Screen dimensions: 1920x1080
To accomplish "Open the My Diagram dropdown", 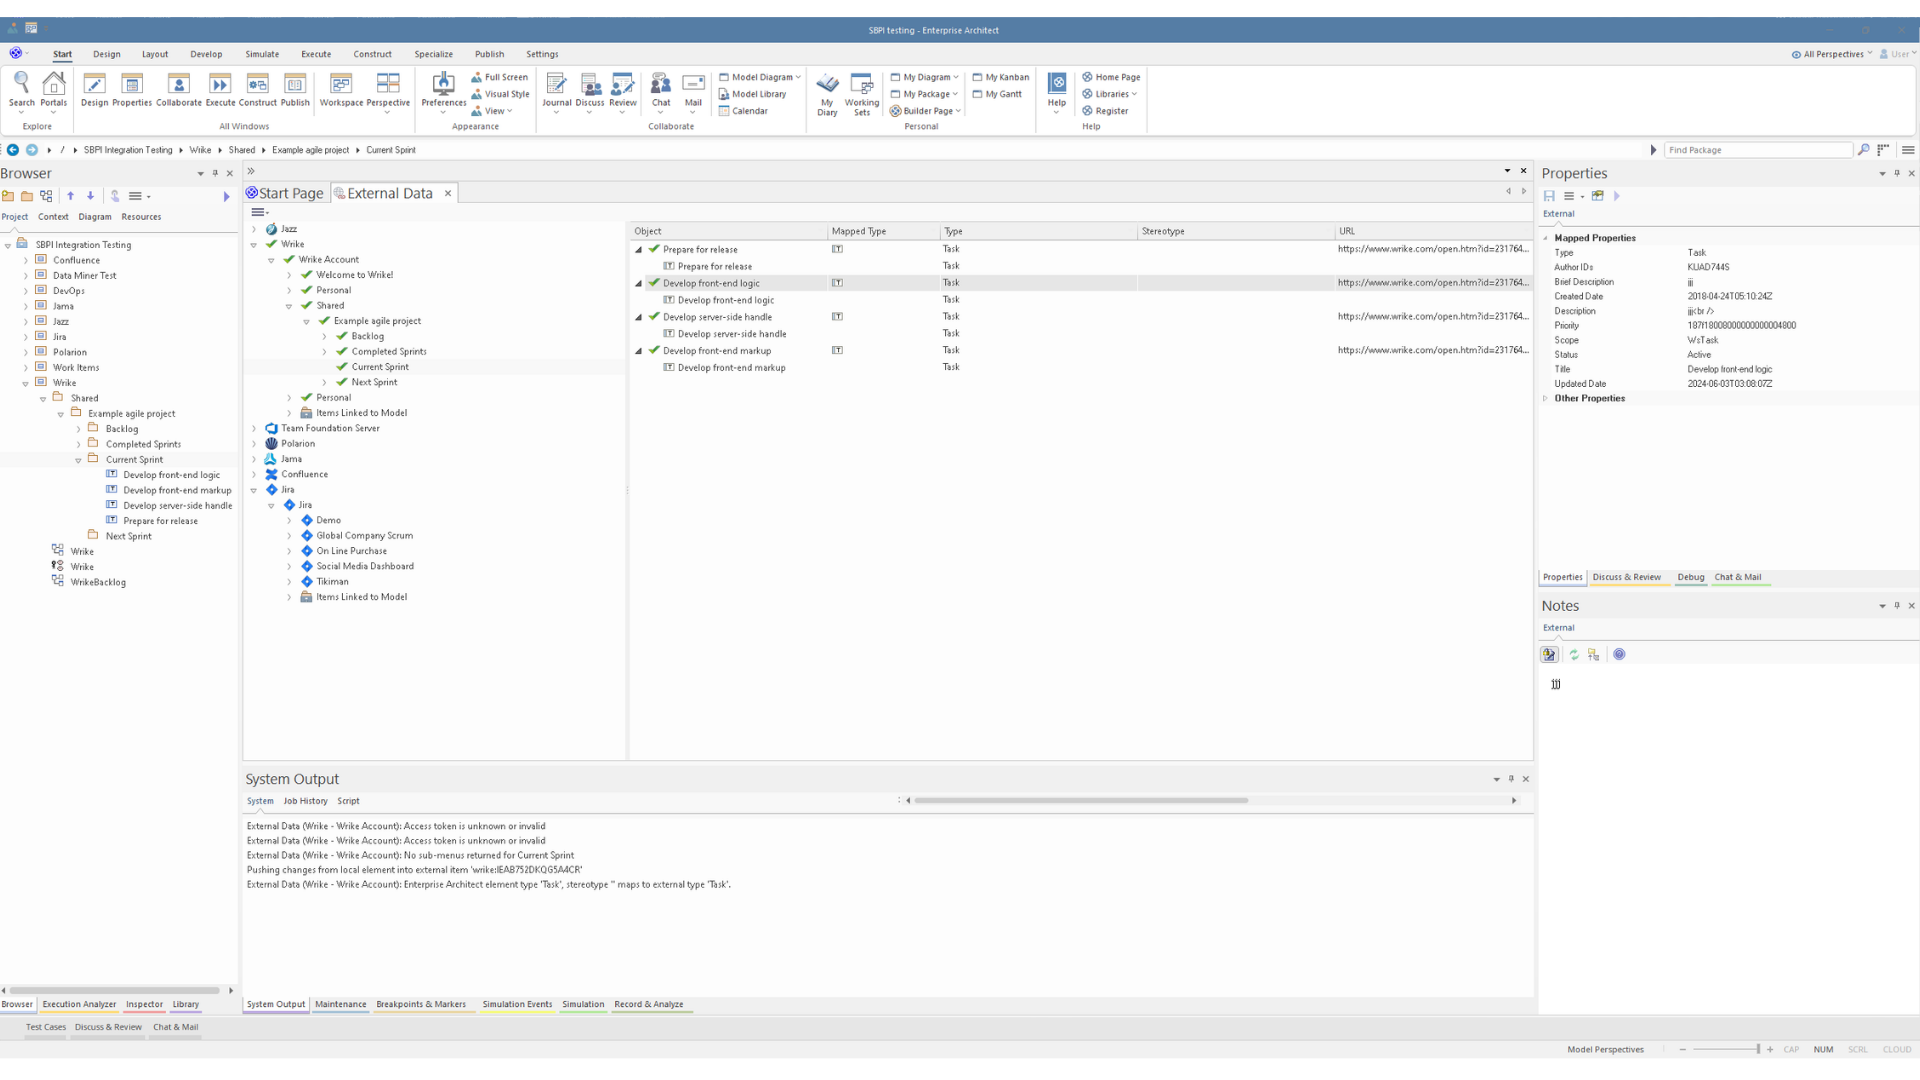I will coord(924,77).
